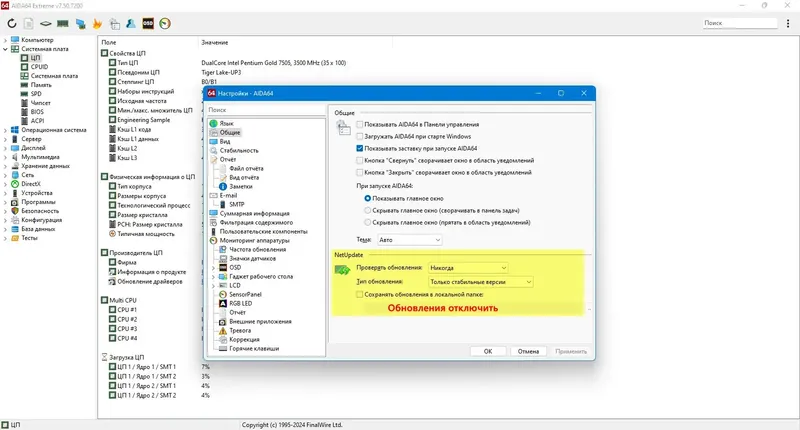This screenshot has height=430, width=800.
Task: Select SMTP in settings tree
Action: (x=237, y=204)
